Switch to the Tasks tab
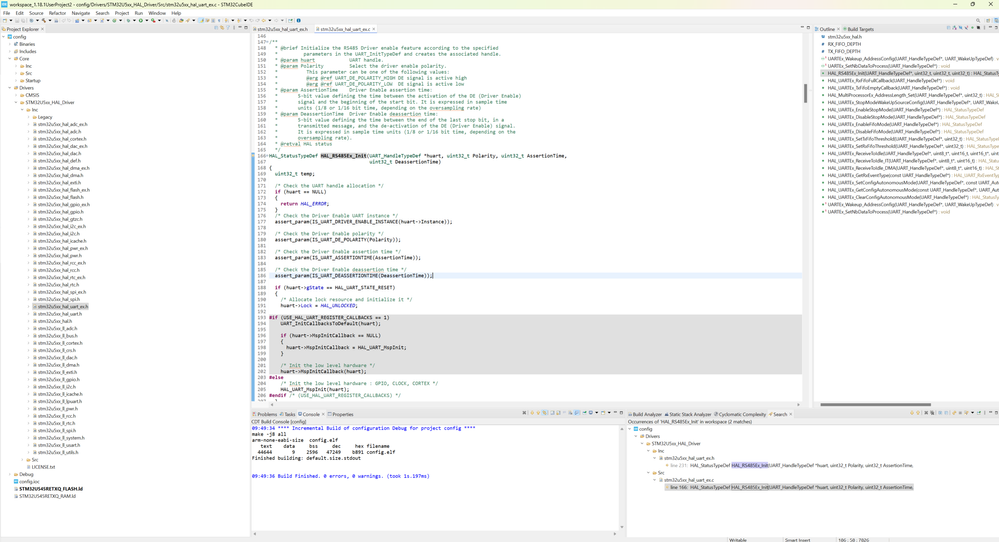 click(288, 414)
